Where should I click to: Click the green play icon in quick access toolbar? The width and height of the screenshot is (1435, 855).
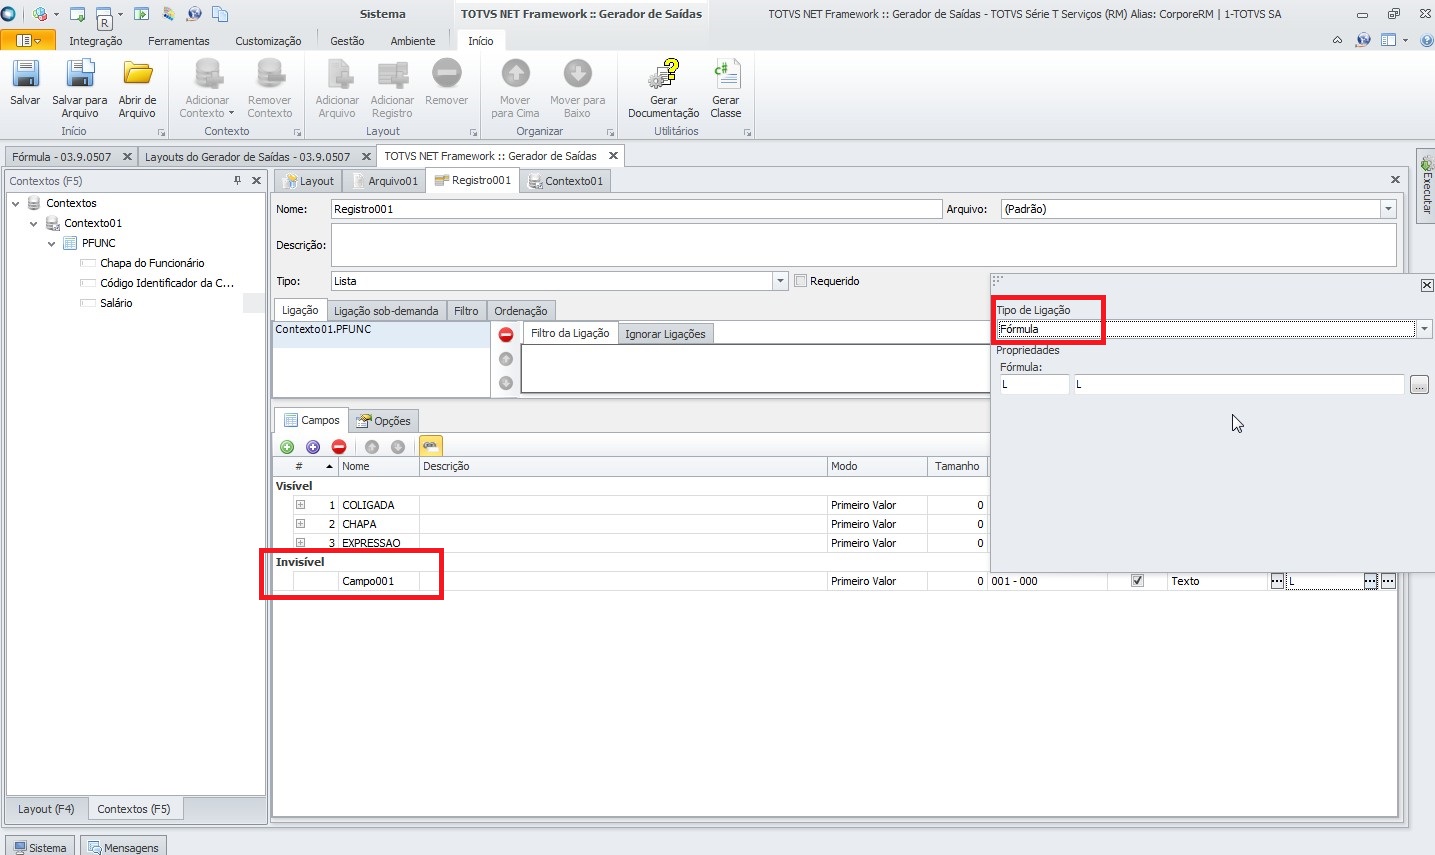[x=141, y=14]
